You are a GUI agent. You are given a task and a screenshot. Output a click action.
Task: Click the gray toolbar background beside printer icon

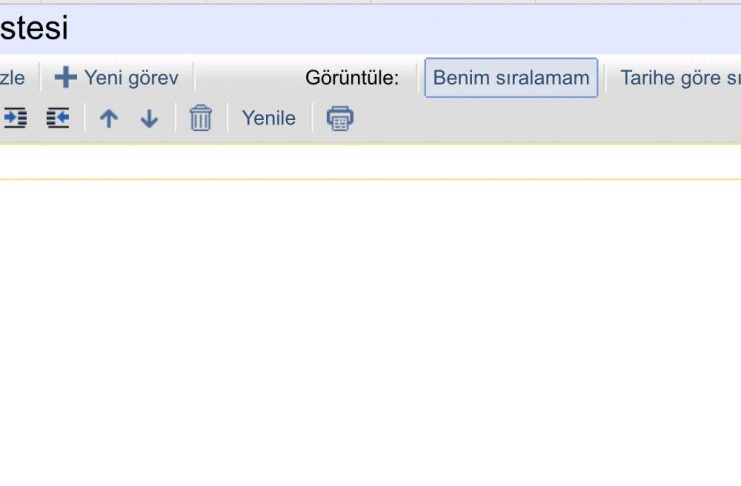tap(543, 118)
